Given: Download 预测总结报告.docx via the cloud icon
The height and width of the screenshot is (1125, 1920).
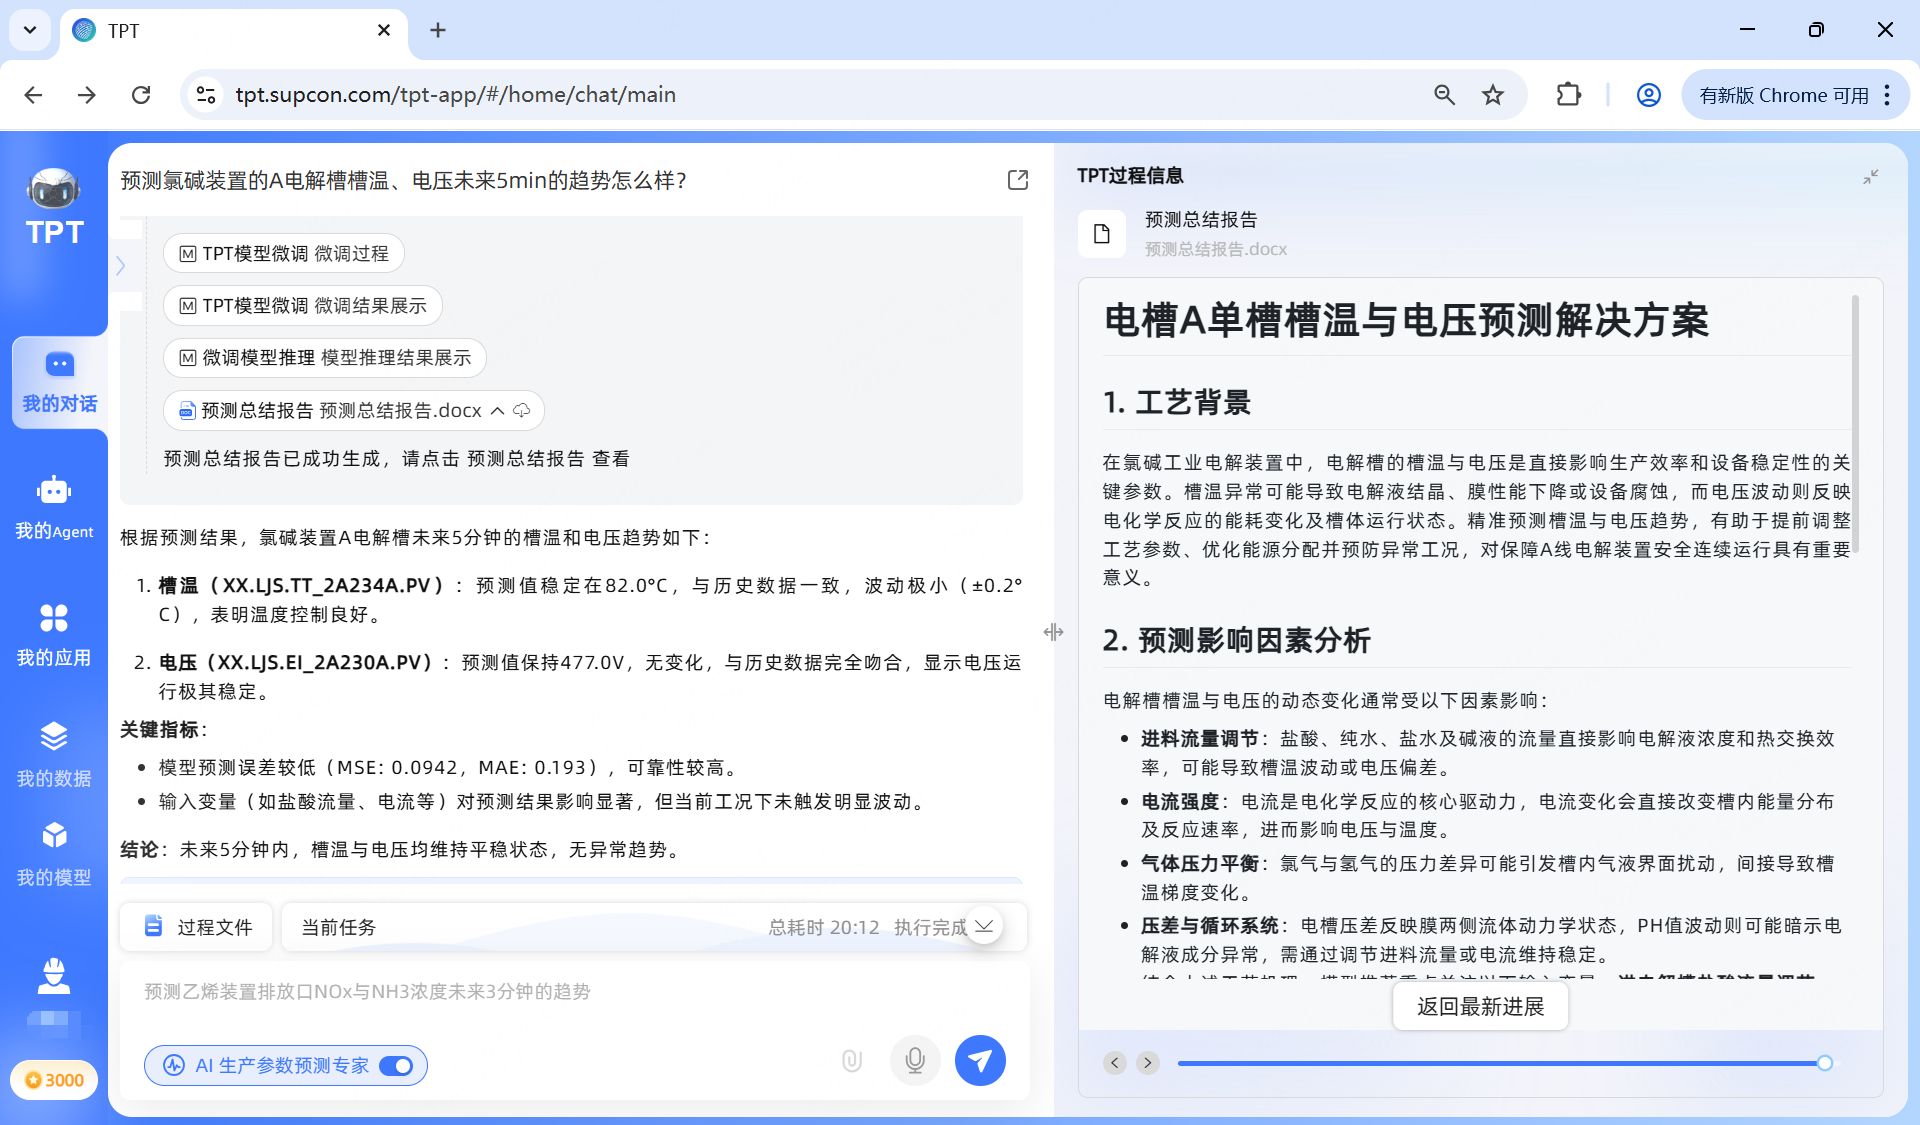Looking at the screenshot, I should pyautogui.click(x=520, y=410).
